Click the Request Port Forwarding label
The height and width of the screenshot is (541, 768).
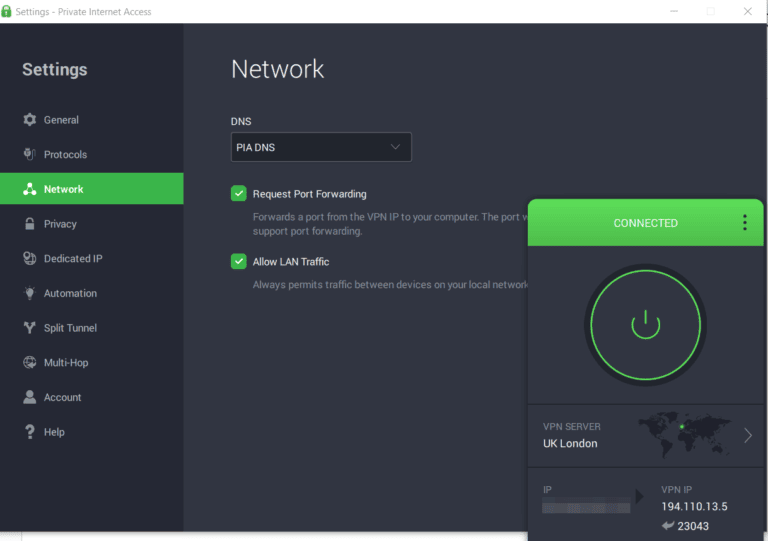(310, 194)
